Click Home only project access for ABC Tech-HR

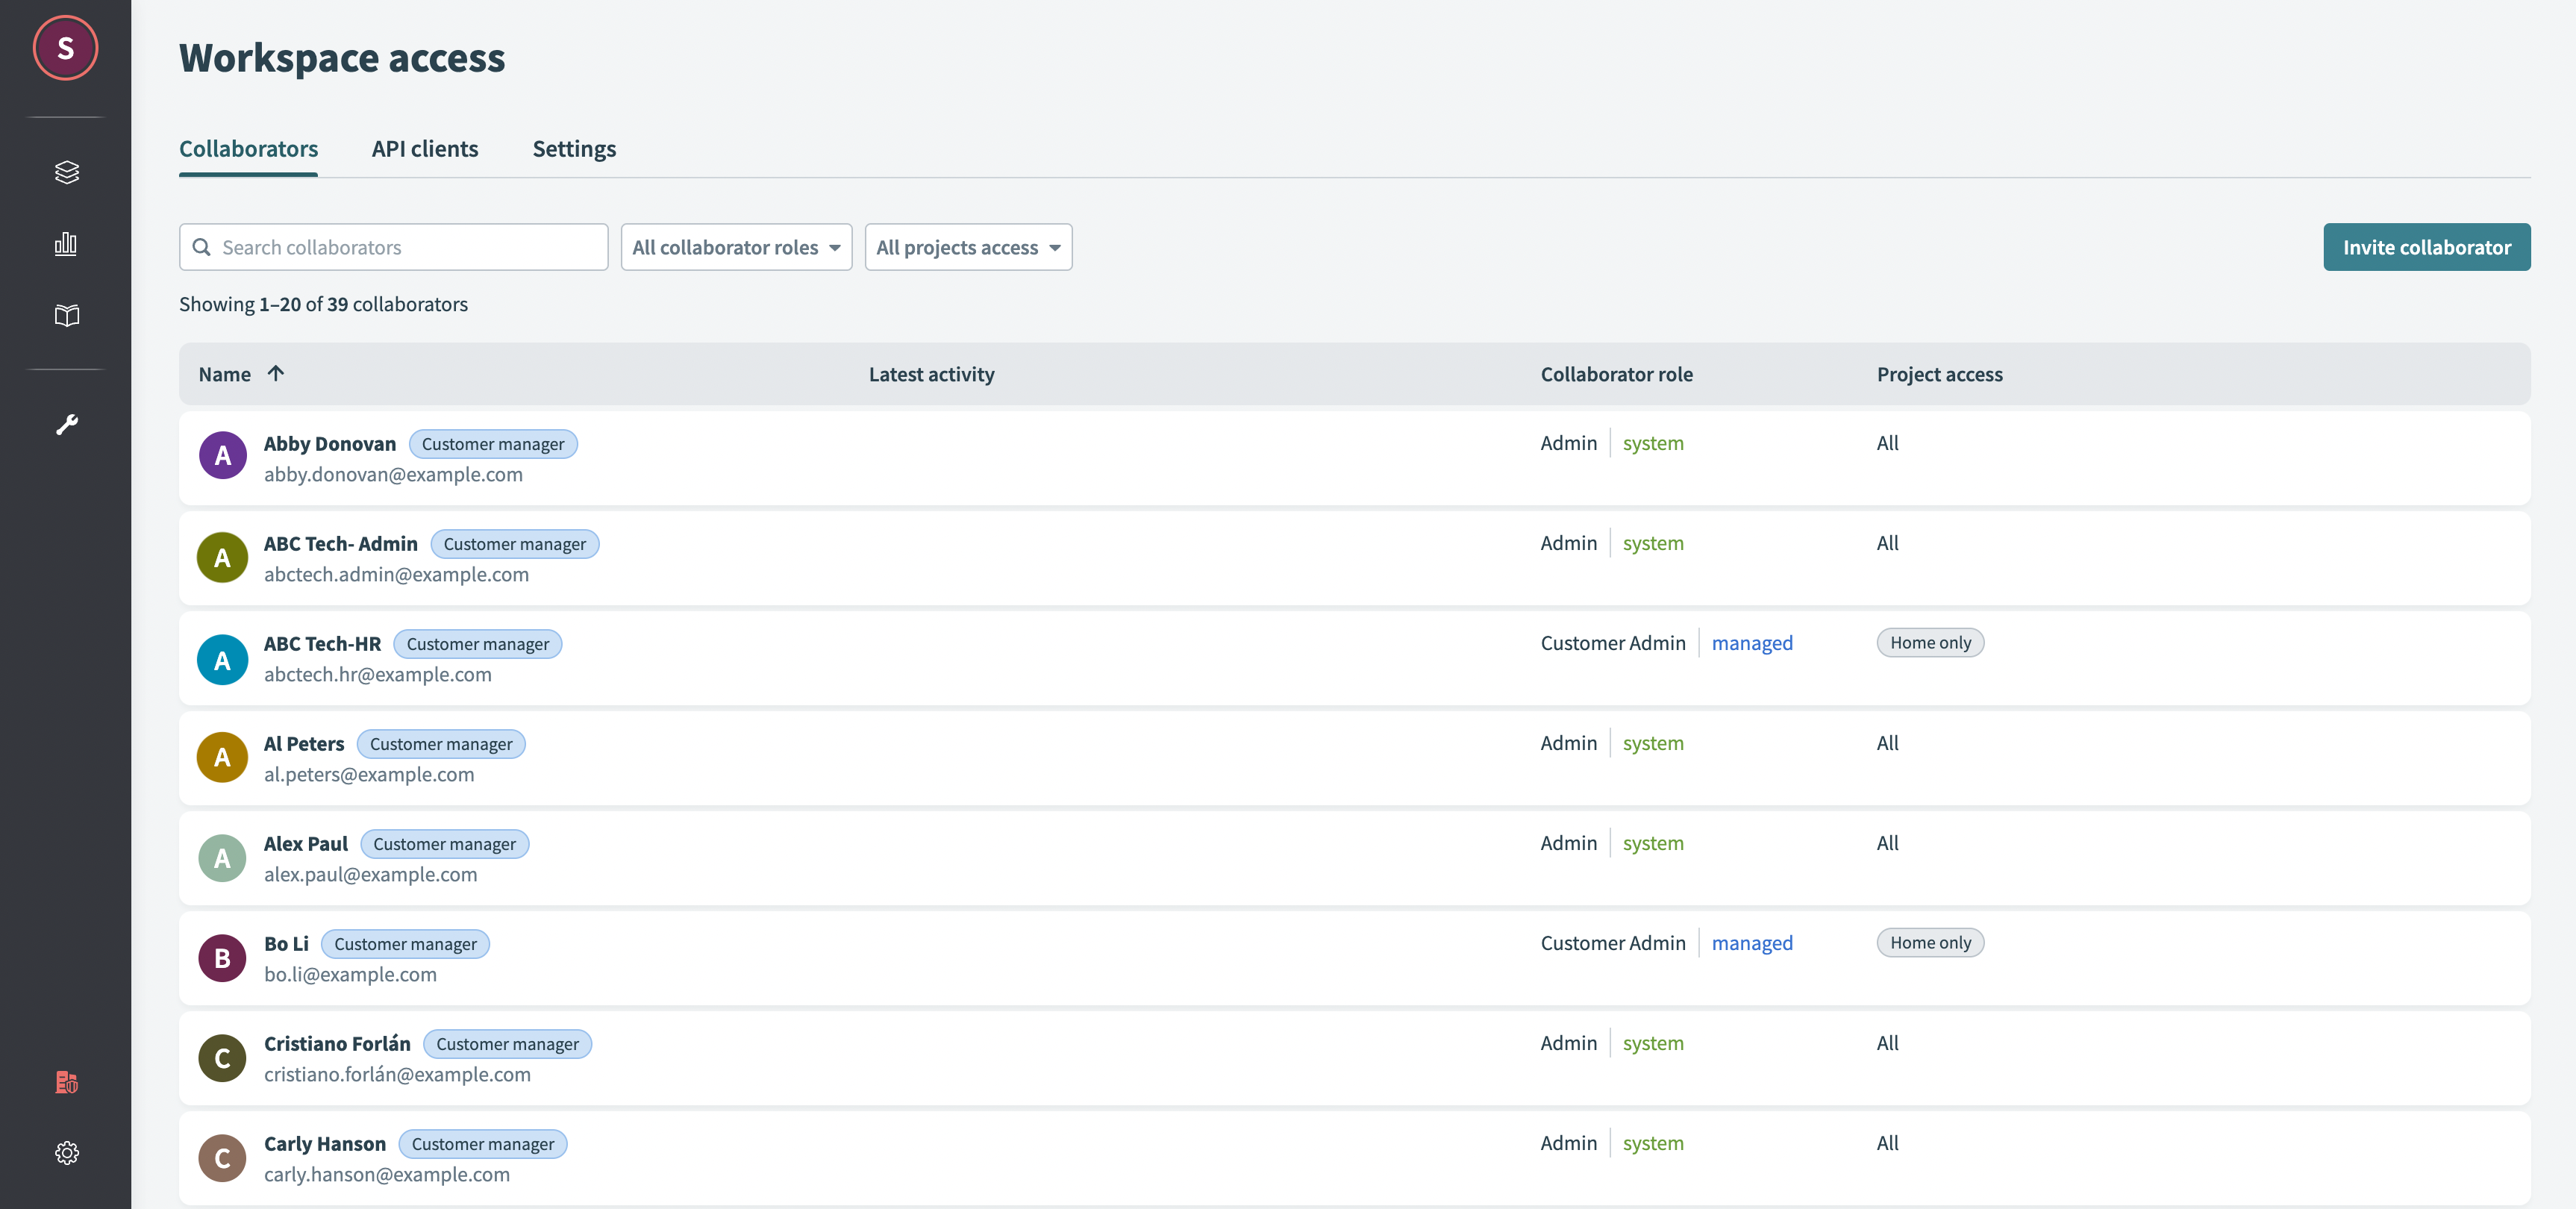[x=1931, y=643]
